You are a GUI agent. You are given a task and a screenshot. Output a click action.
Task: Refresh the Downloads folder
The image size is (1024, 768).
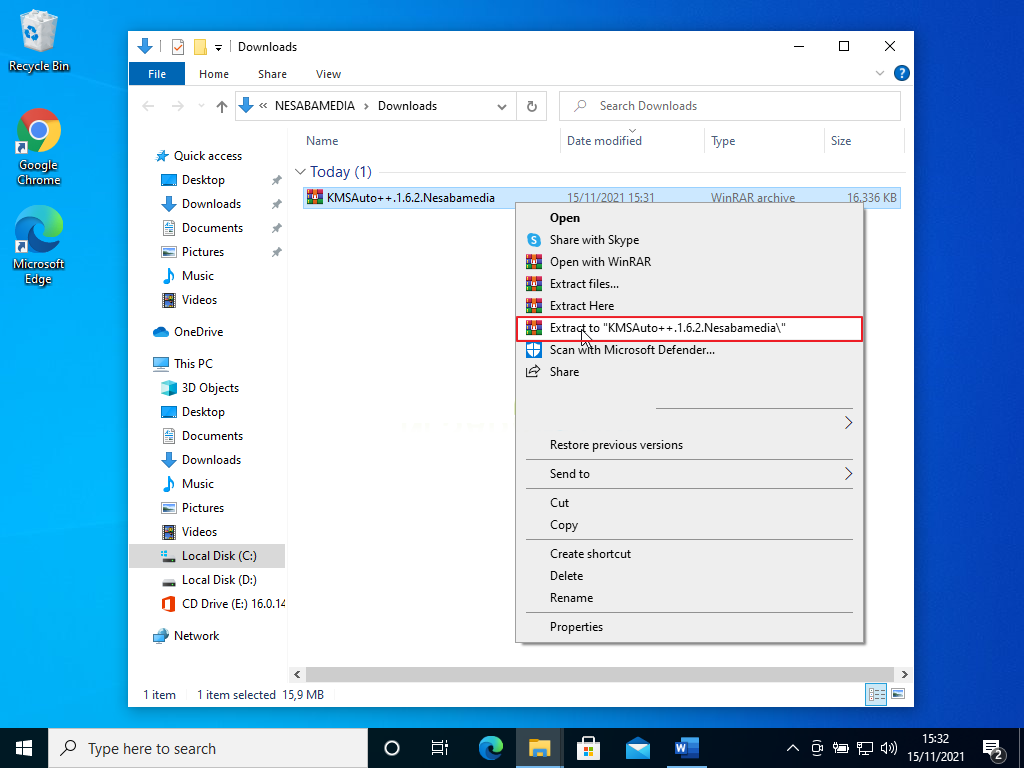(532, 106)
